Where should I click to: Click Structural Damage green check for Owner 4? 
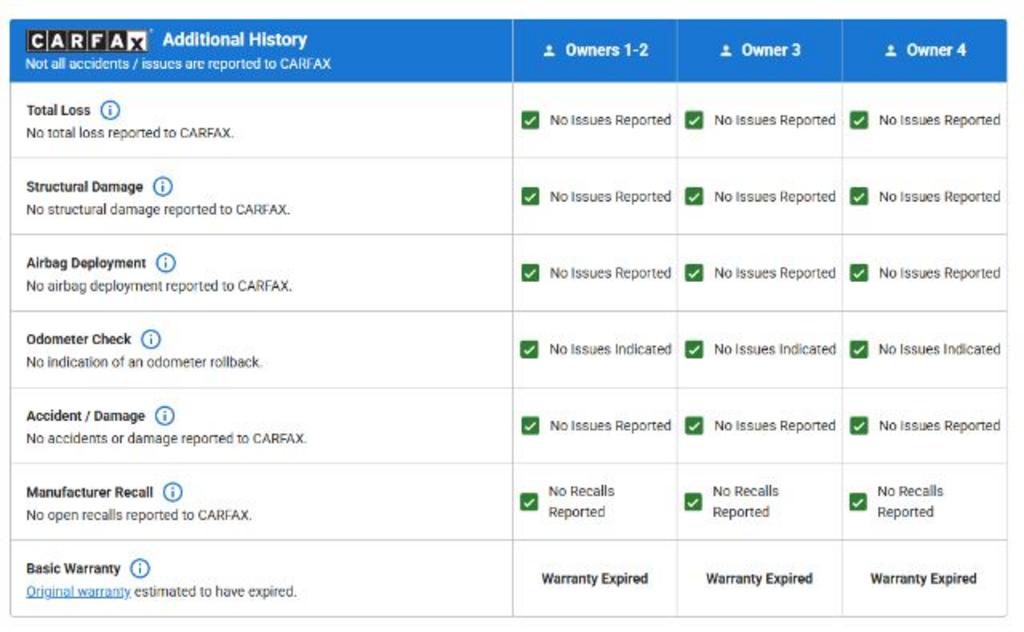(x=859, y=197)
